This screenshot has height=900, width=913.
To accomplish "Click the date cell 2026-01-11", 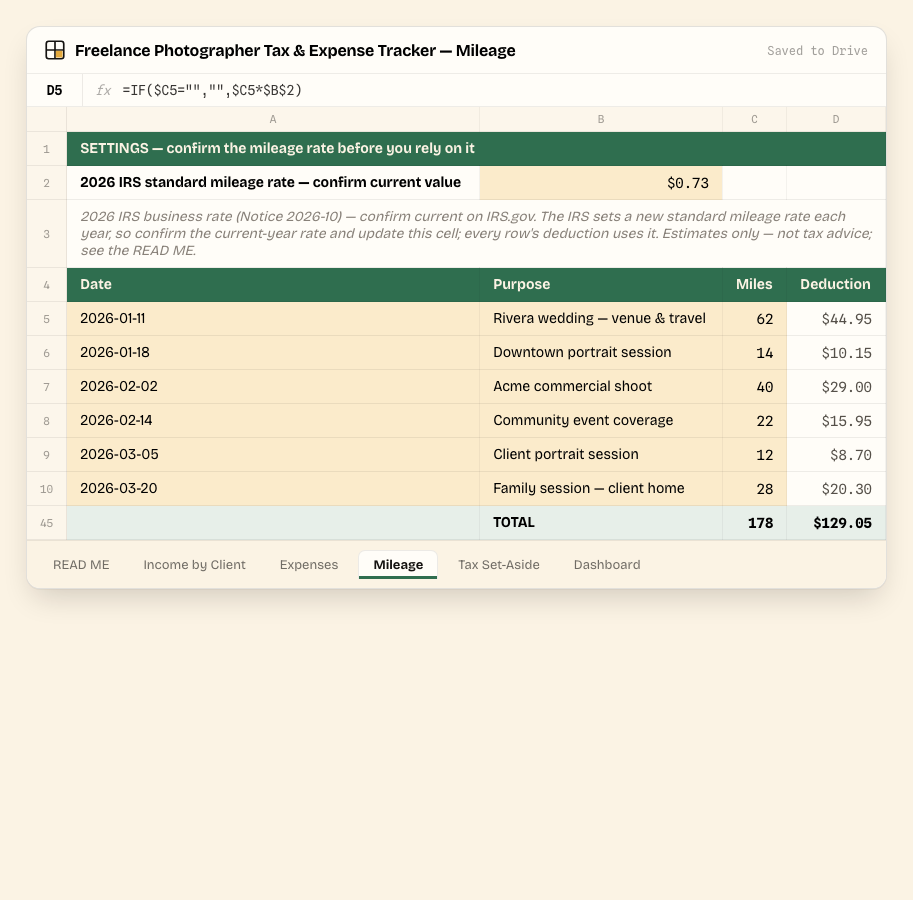I will click(x=273, y=319).
